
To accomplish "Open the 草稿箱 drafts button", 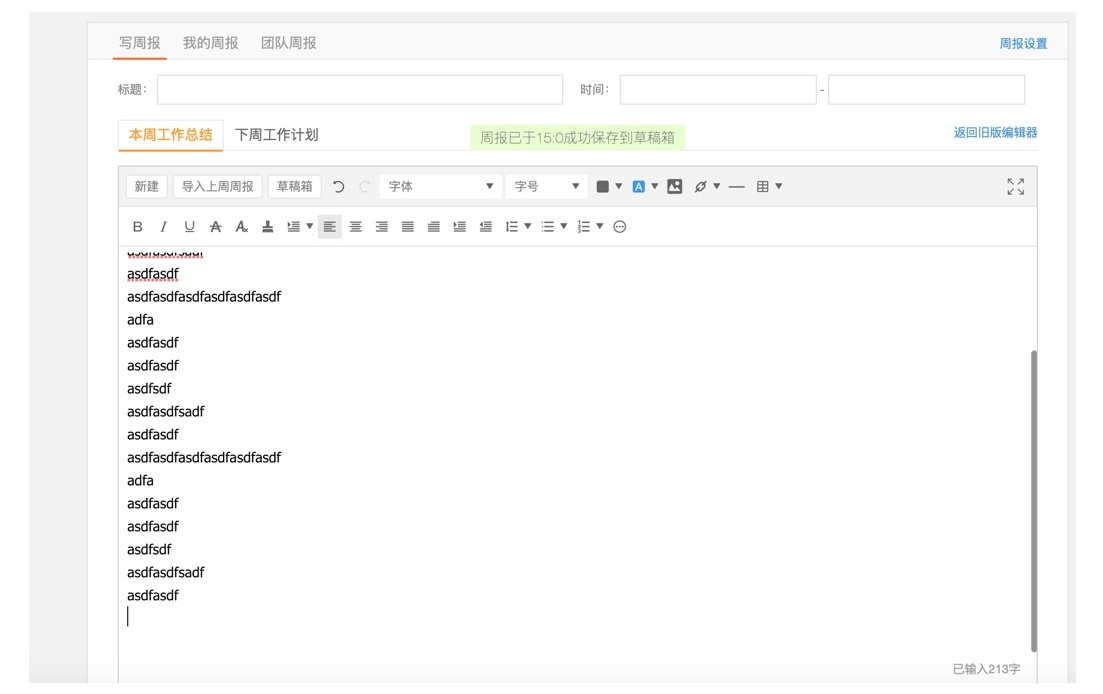I will pos(294,186).
